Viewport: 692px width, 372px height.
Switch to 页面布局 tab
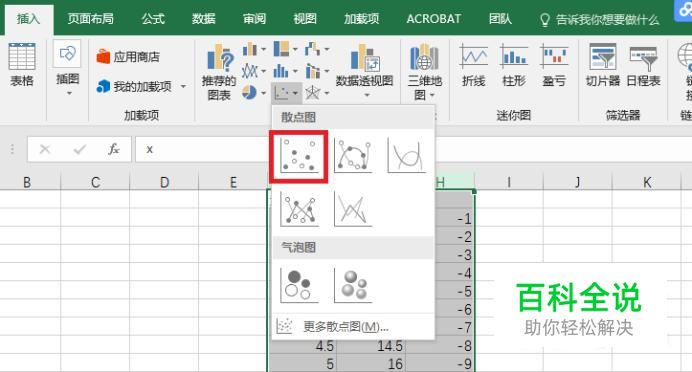[90, 19]
